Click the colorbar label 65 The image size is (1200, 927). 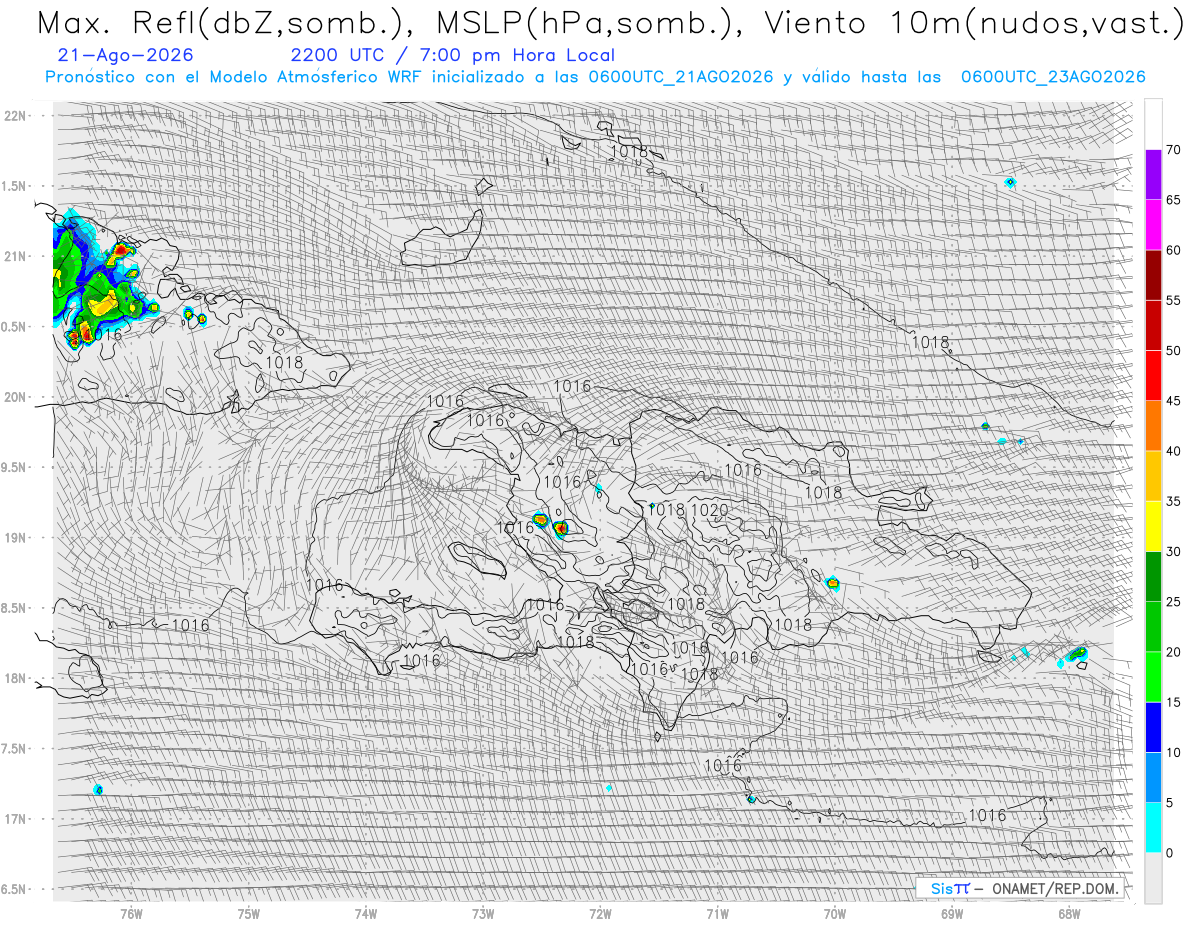[x=1173, y=200]
